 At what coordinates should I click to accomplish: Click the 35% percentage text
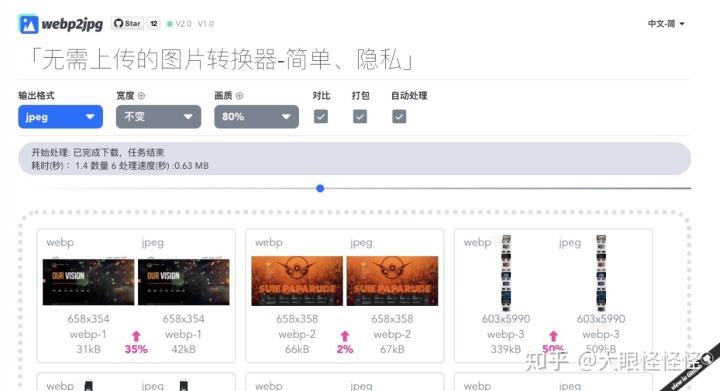pos(136,349)
